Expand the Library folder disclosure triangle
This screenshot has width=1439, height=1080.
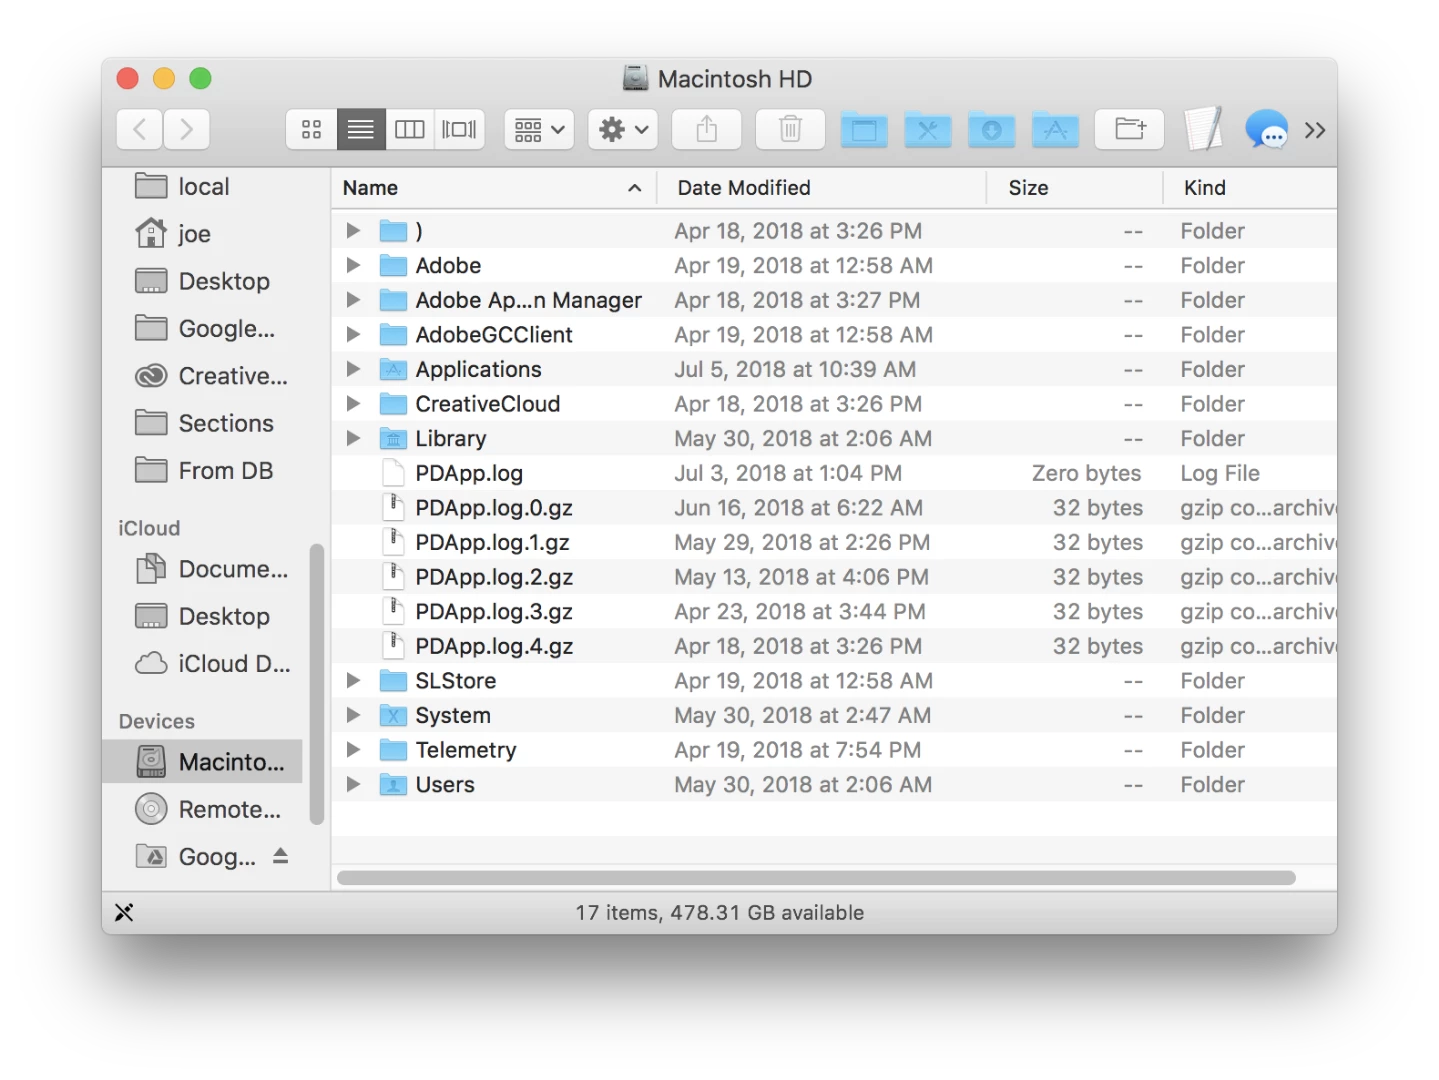tap(353, 438)
